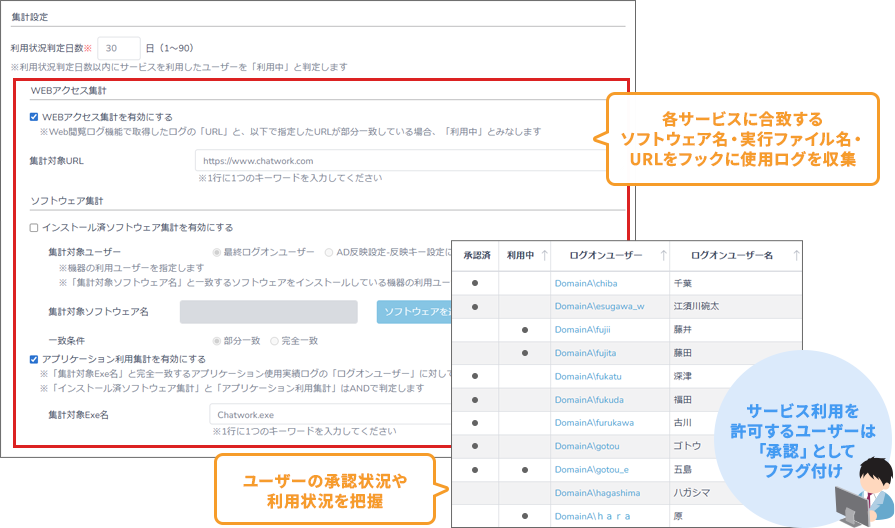Open the DomainA\h a r a link

[592, 516]
